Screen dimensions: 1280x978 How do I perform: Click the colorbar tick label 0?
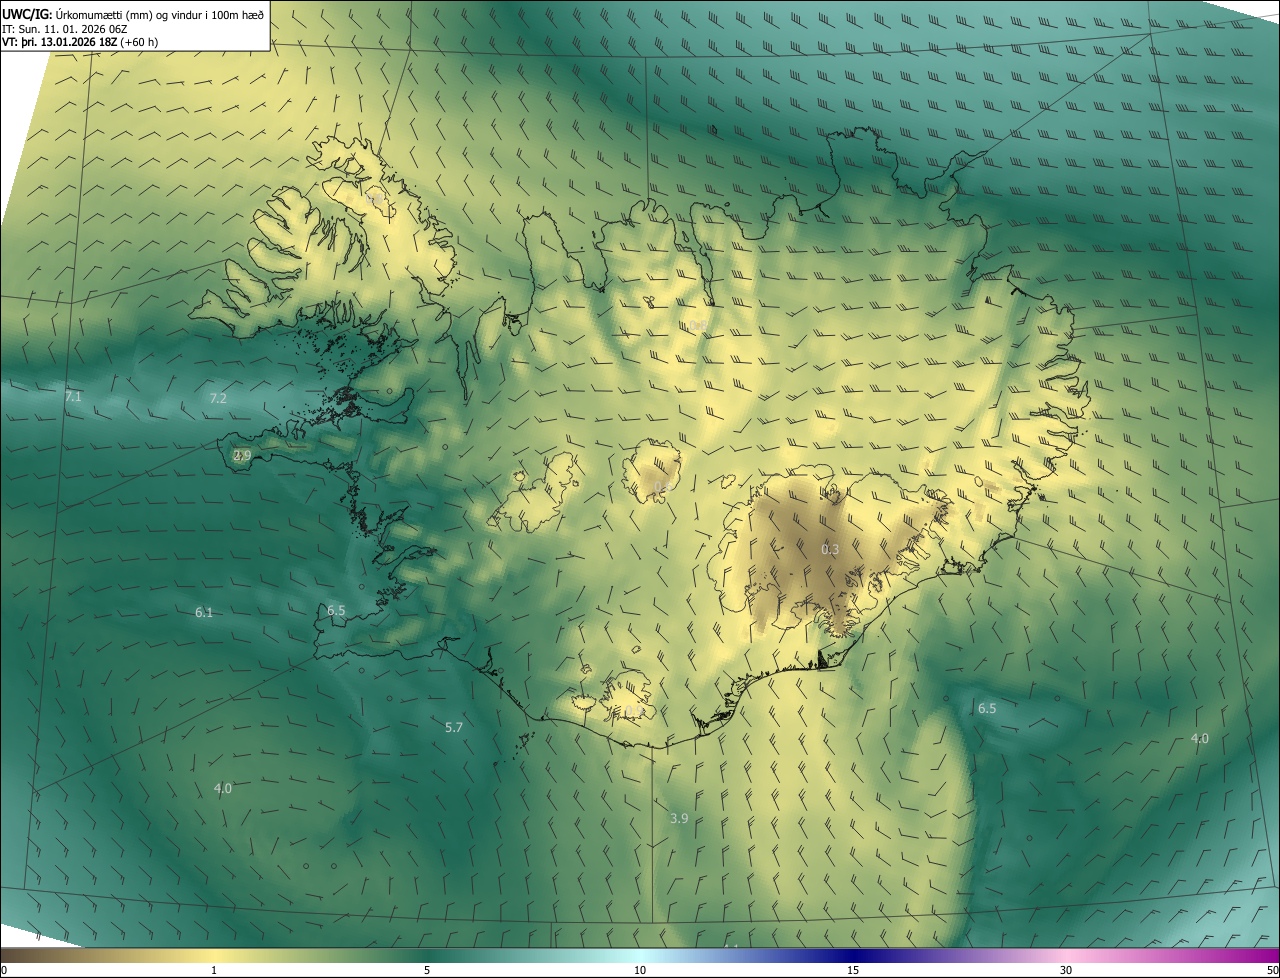(x=3, y=970)
